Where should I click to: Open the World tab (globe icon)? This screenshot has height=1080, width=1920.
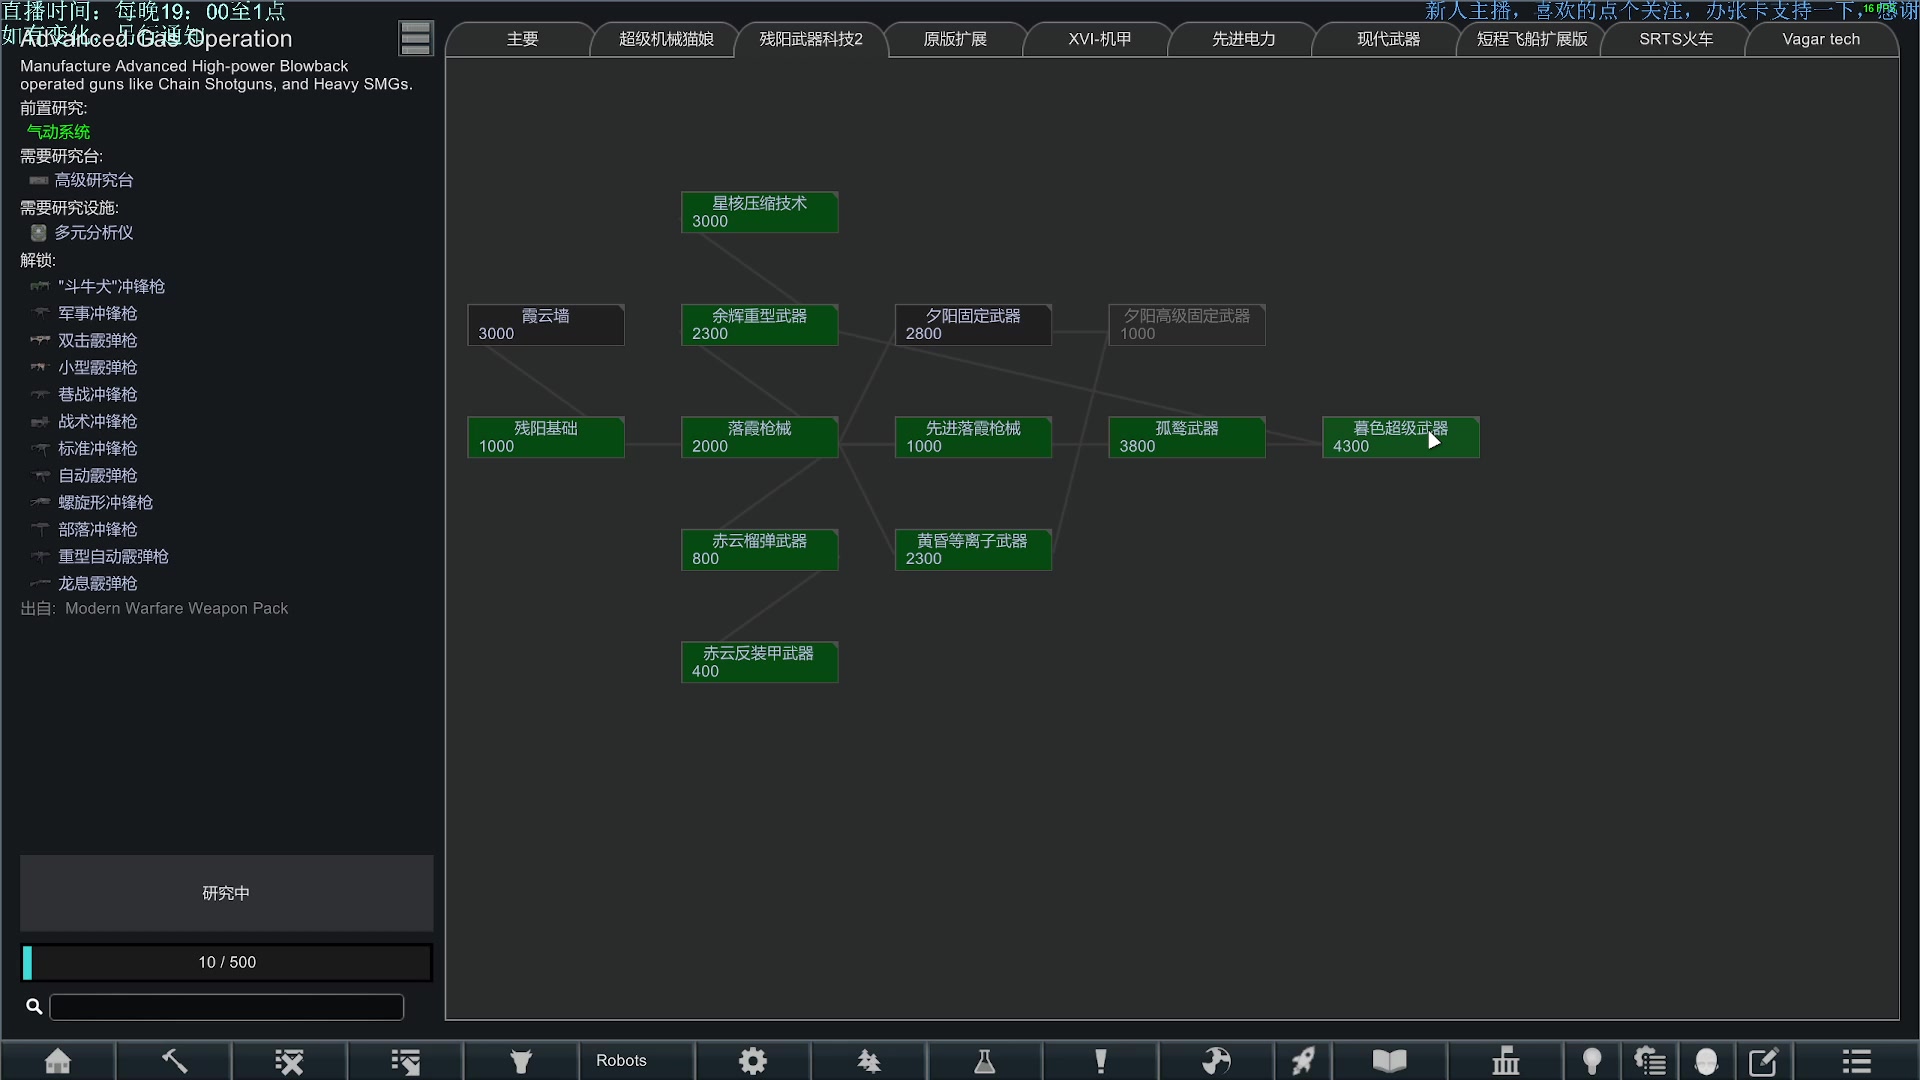click(x=1216, y=1061)
